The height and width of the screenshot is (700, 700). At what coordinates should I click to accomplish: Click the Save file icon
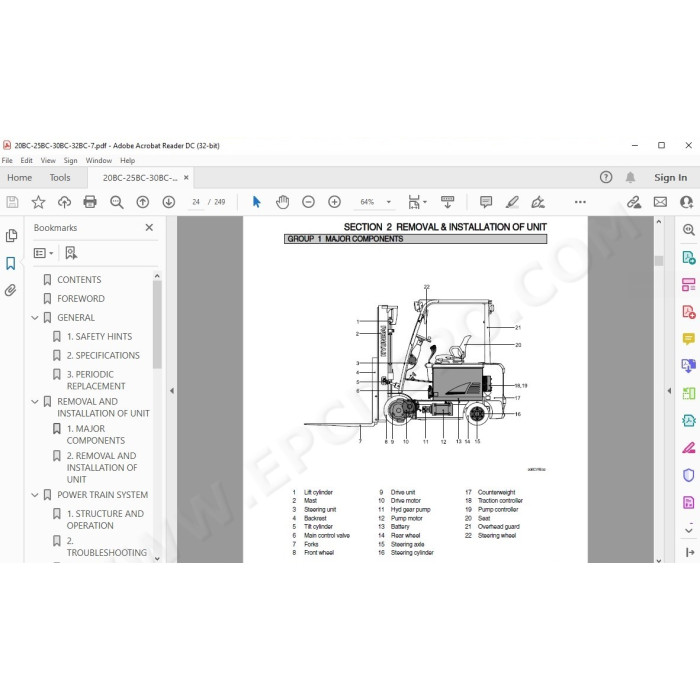click(x=12, y=202)
